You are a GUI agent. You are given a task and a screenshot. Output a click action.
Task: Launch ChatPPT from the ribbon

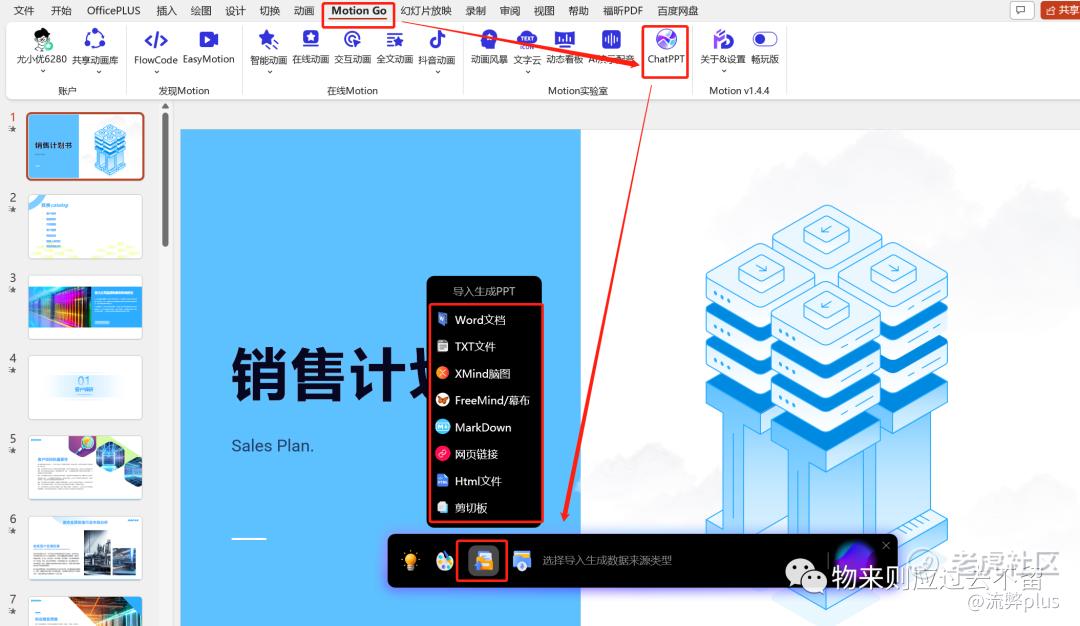coord(666,46)
